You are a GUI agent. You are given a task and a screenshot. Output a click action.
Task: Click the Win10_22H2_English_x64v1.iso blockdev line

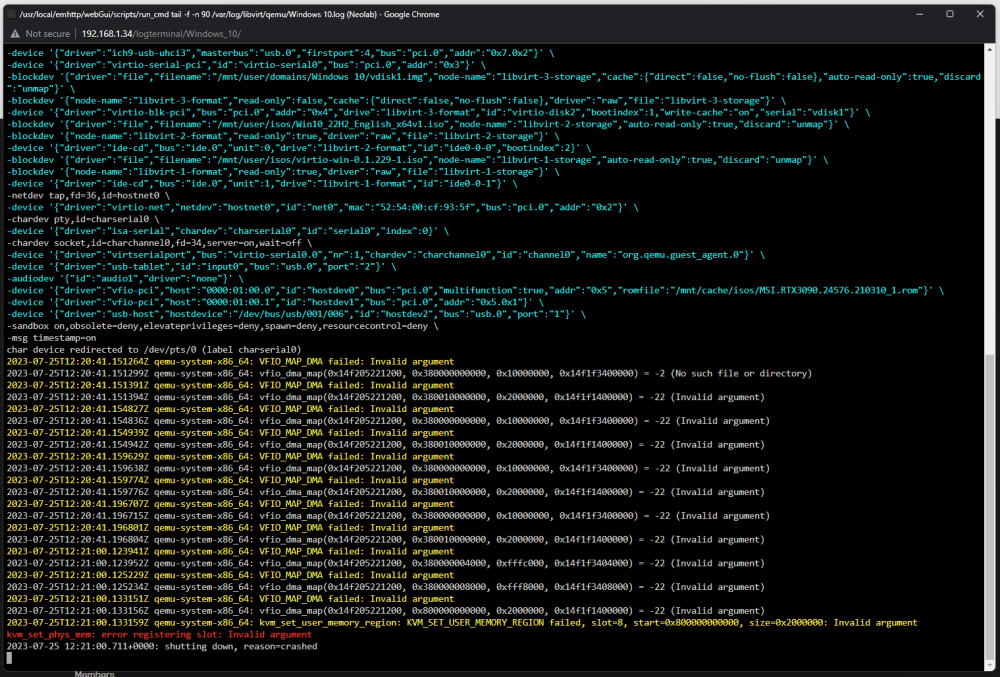428,124
